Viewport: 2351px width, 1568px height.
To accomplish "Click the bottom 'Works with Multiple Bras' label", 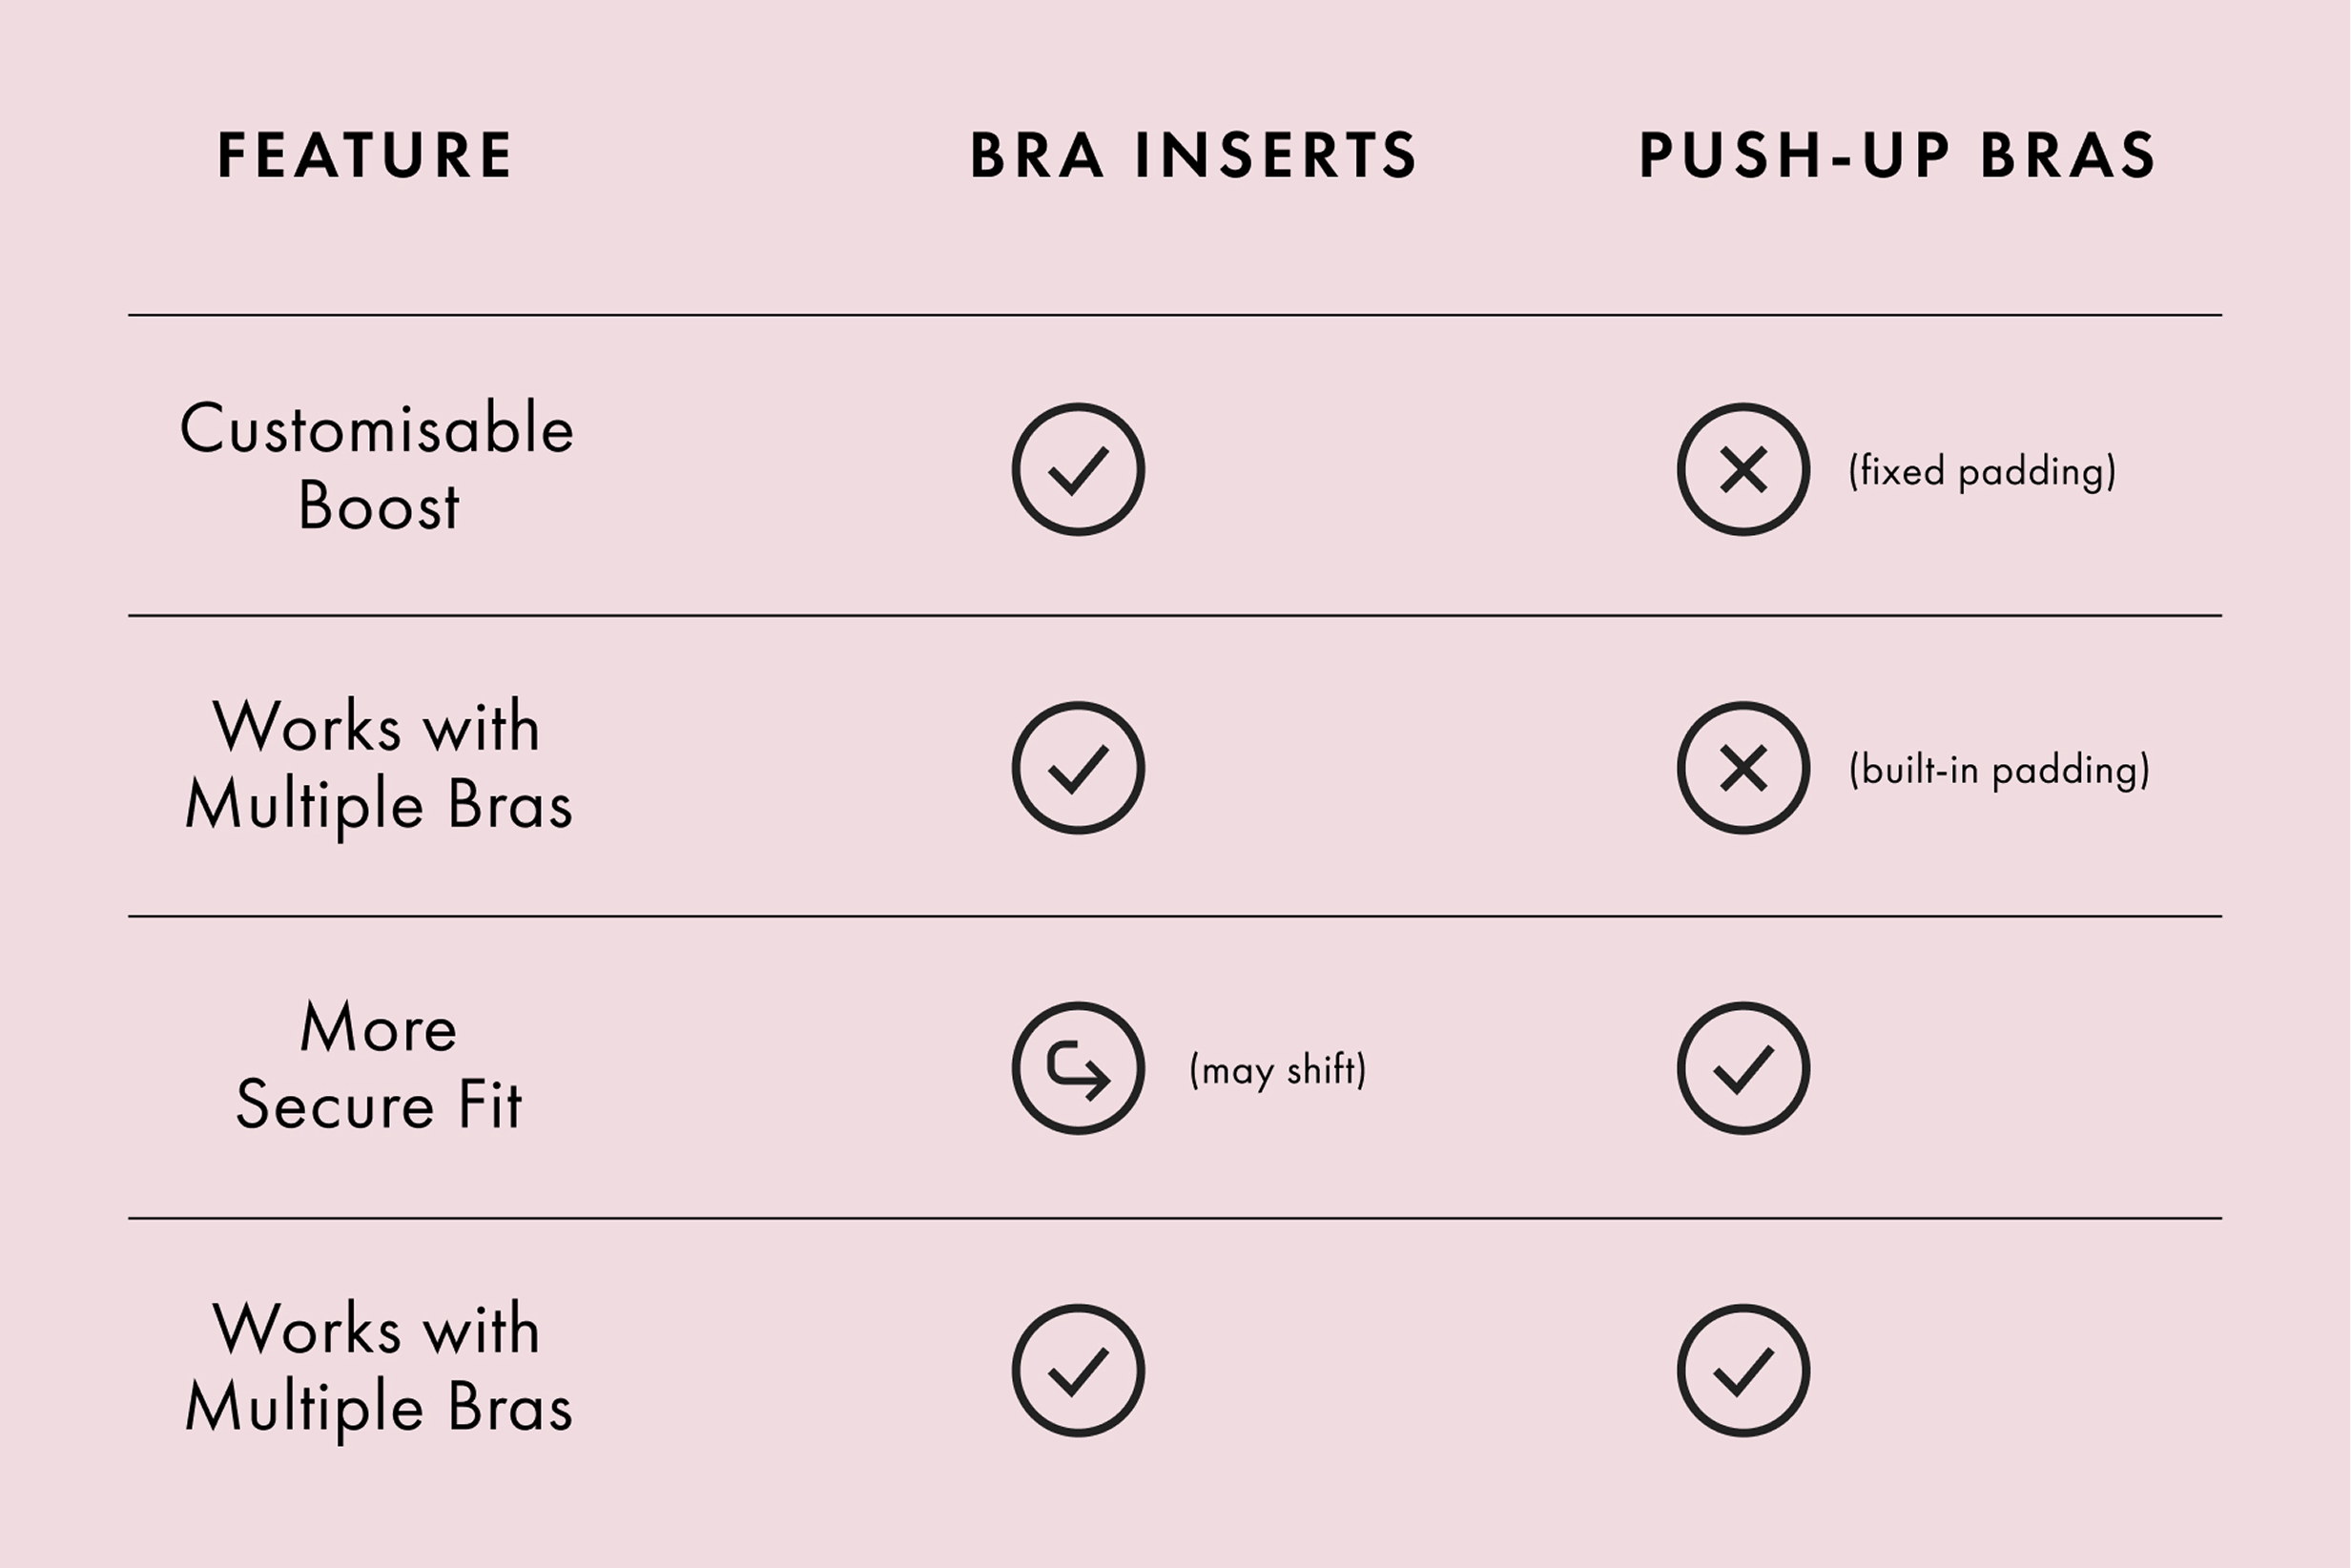I will (x=378, y=1368).
